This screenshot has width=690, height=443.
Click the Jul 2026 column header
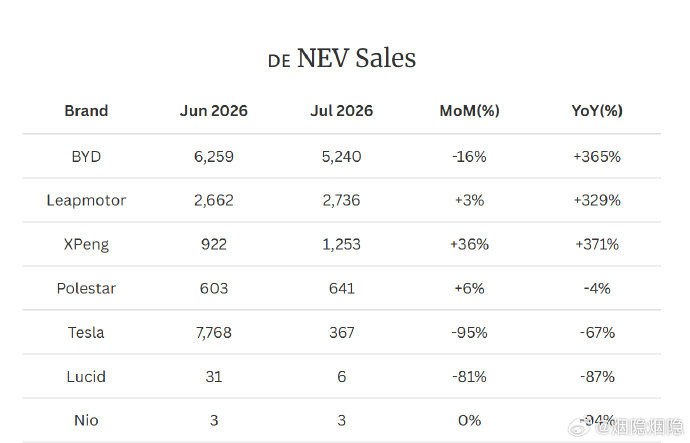(341, 111)
